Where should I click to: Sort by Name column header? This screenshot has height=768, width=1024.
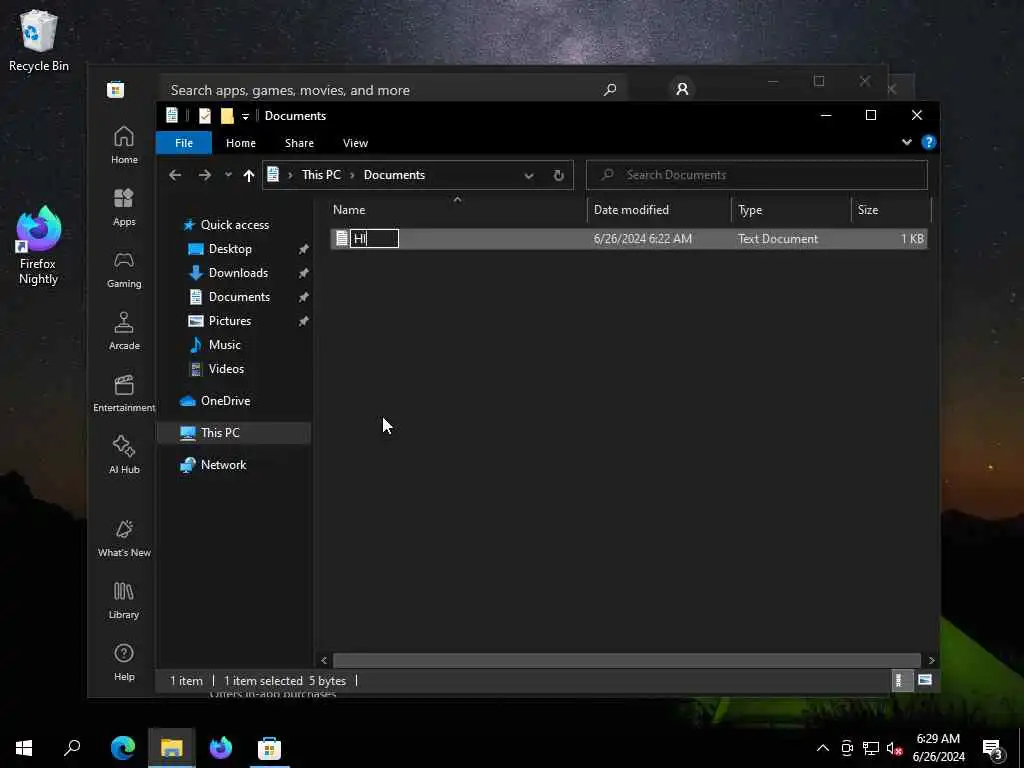coord(457,210)
